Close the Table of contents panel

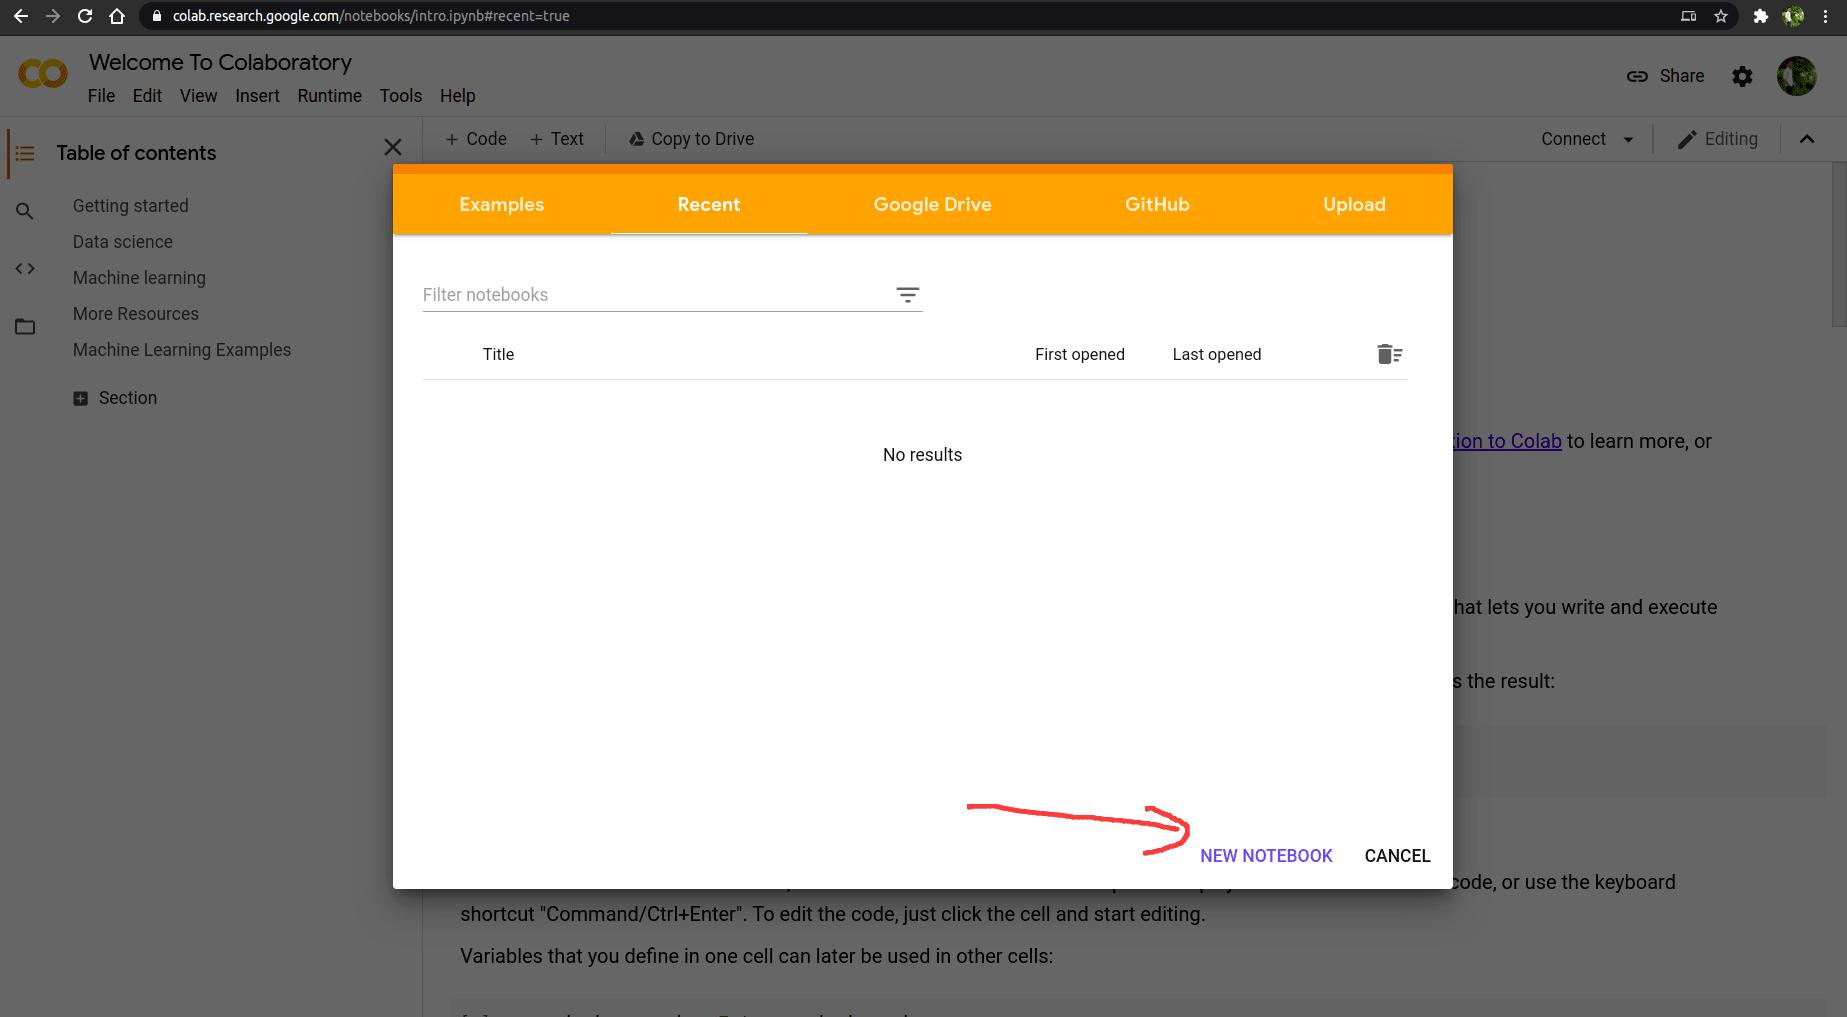[x=393, y=147]
